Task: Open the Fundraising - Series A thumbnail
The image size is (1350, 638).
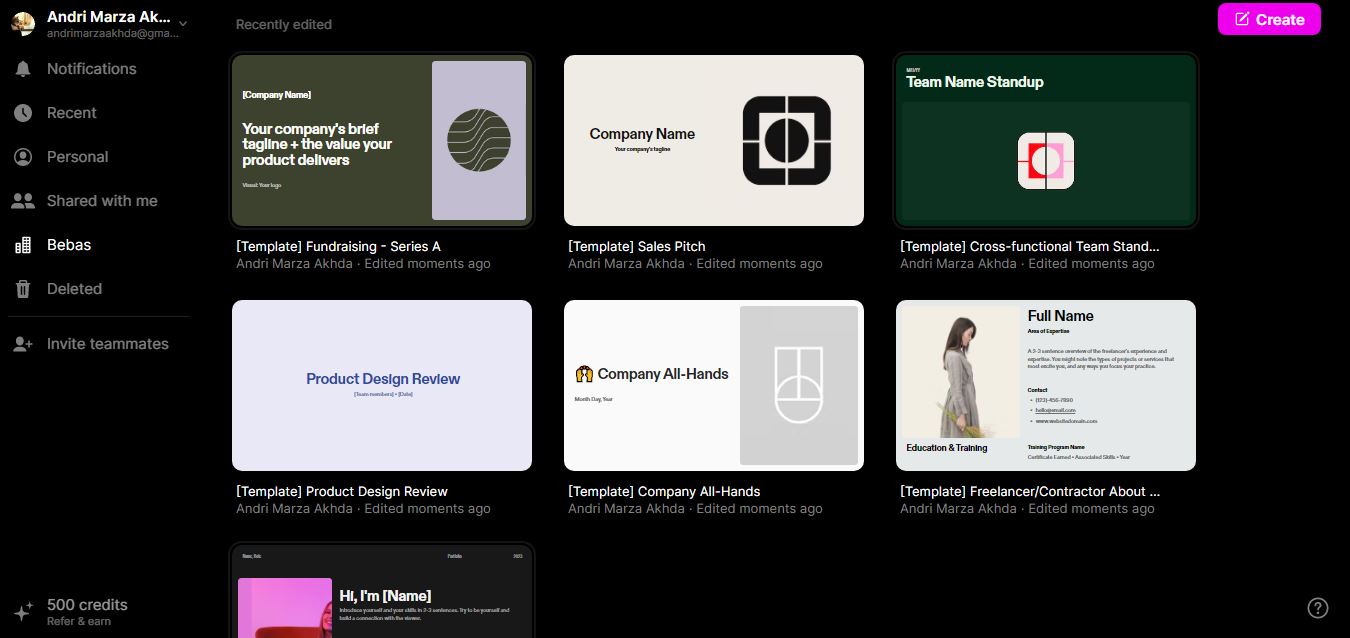Action: click(382, 140)
